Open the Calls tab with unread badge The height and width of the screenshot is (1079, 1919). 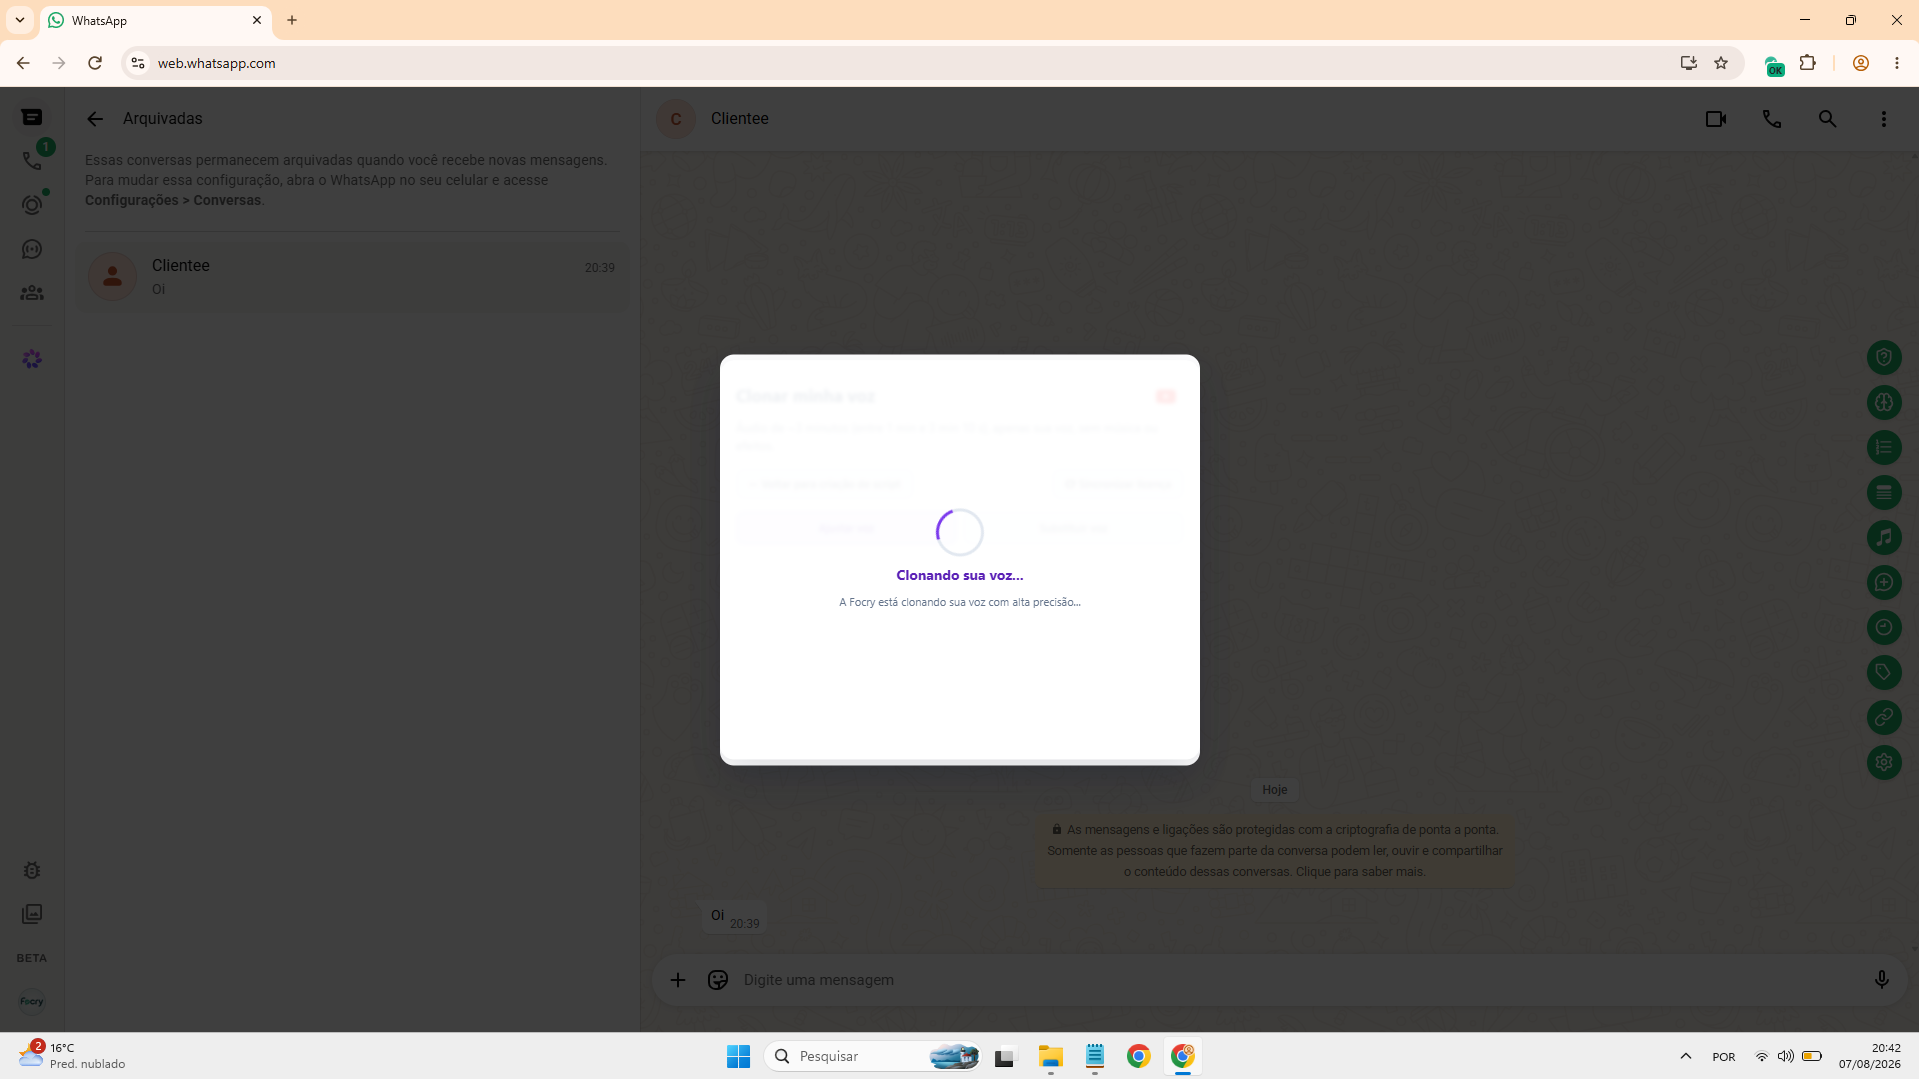pos(32,161)
